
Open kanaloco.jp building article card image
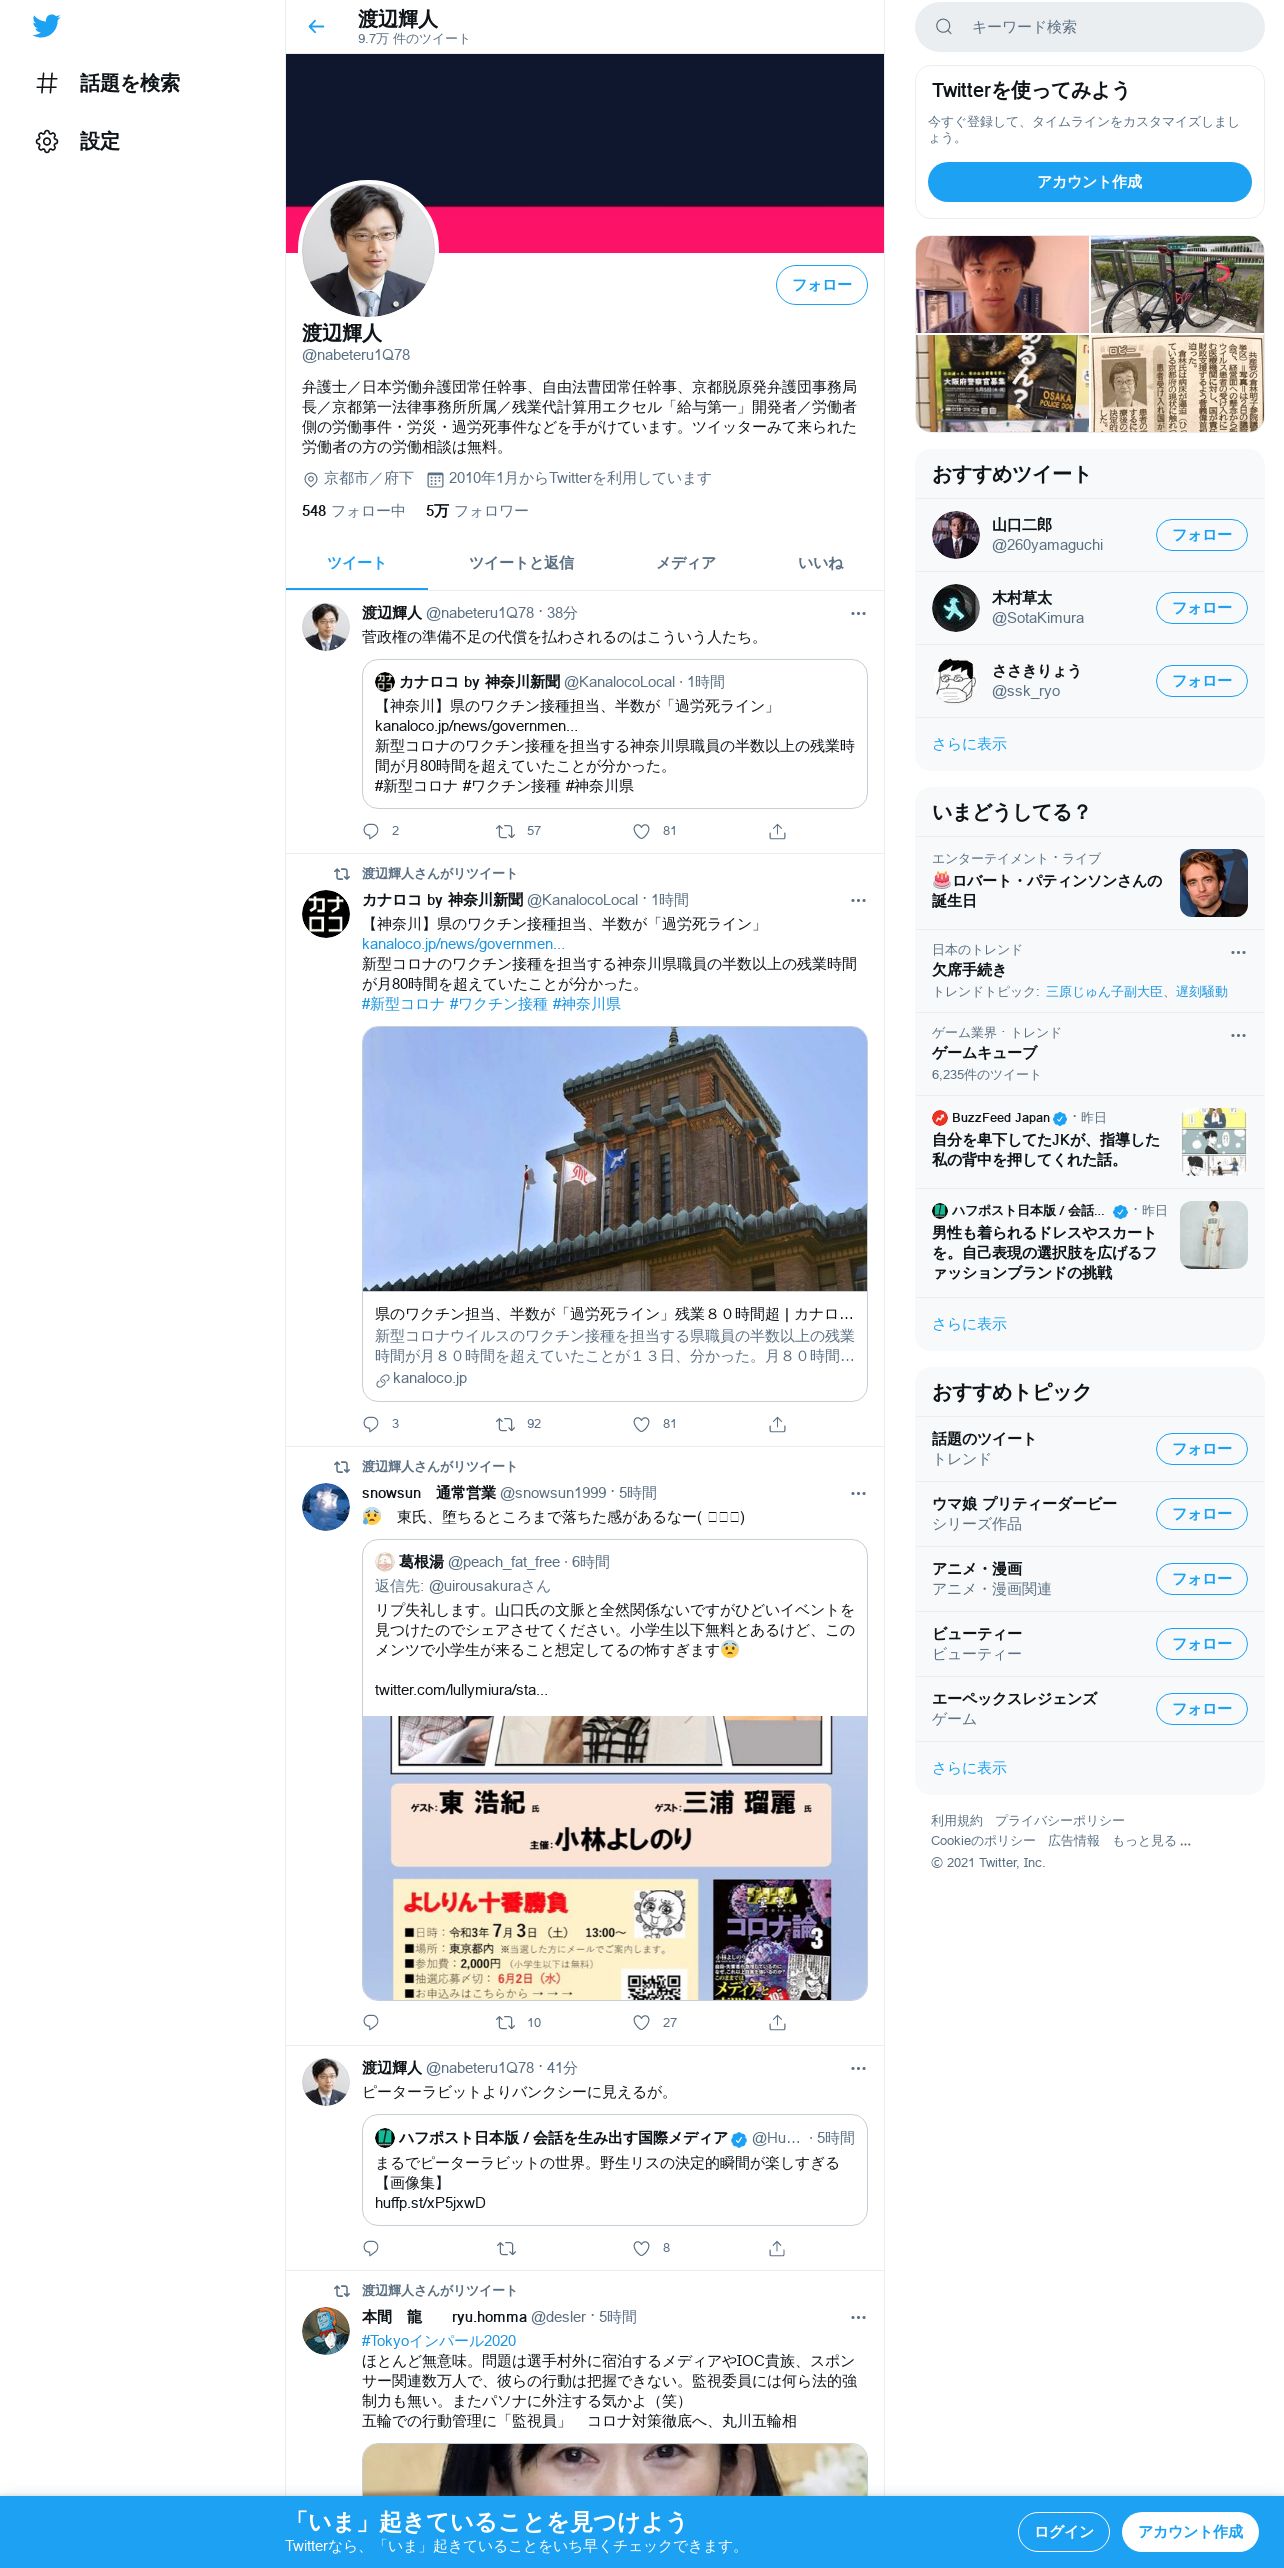coord(614,1159)
